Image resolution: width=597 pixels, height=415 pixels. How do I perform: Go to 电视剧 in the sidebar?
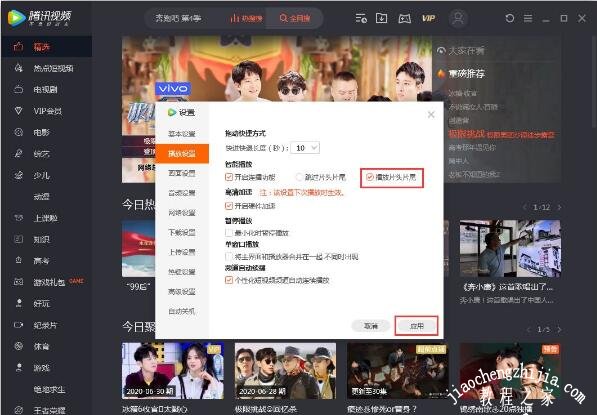click(x=46, y=89)
